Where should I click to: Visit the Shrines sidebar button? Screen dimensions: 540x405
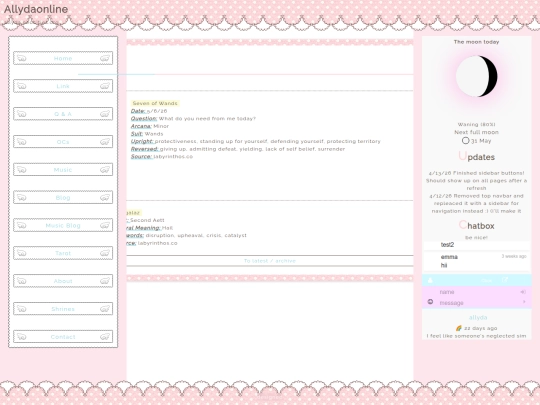pyautogui.click(x=63, y=309)
